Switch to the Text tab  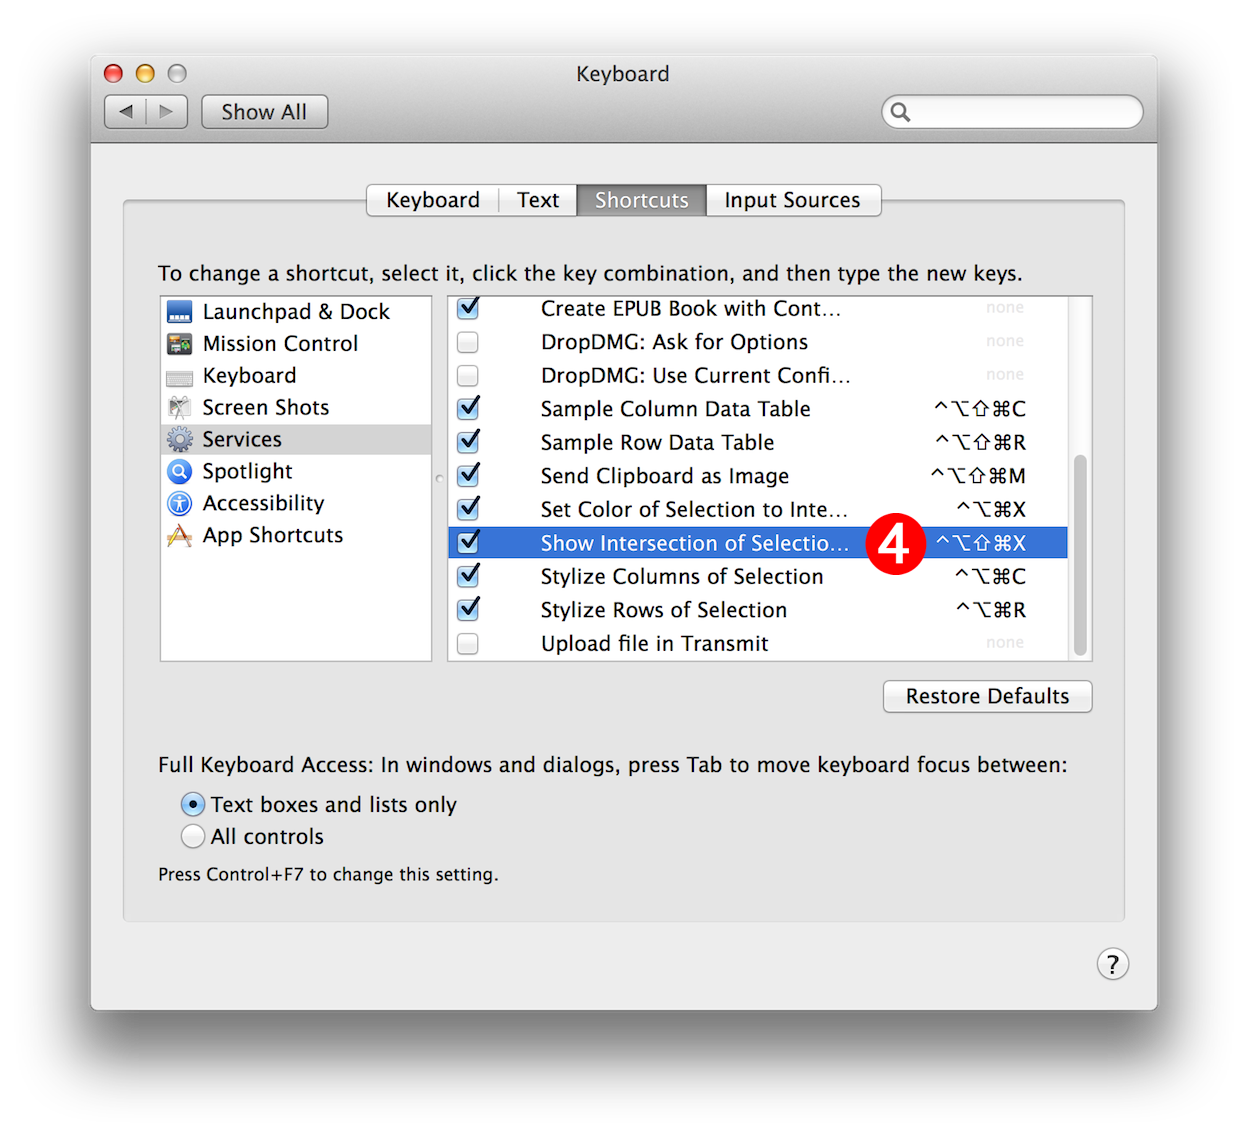pos(538,200)
